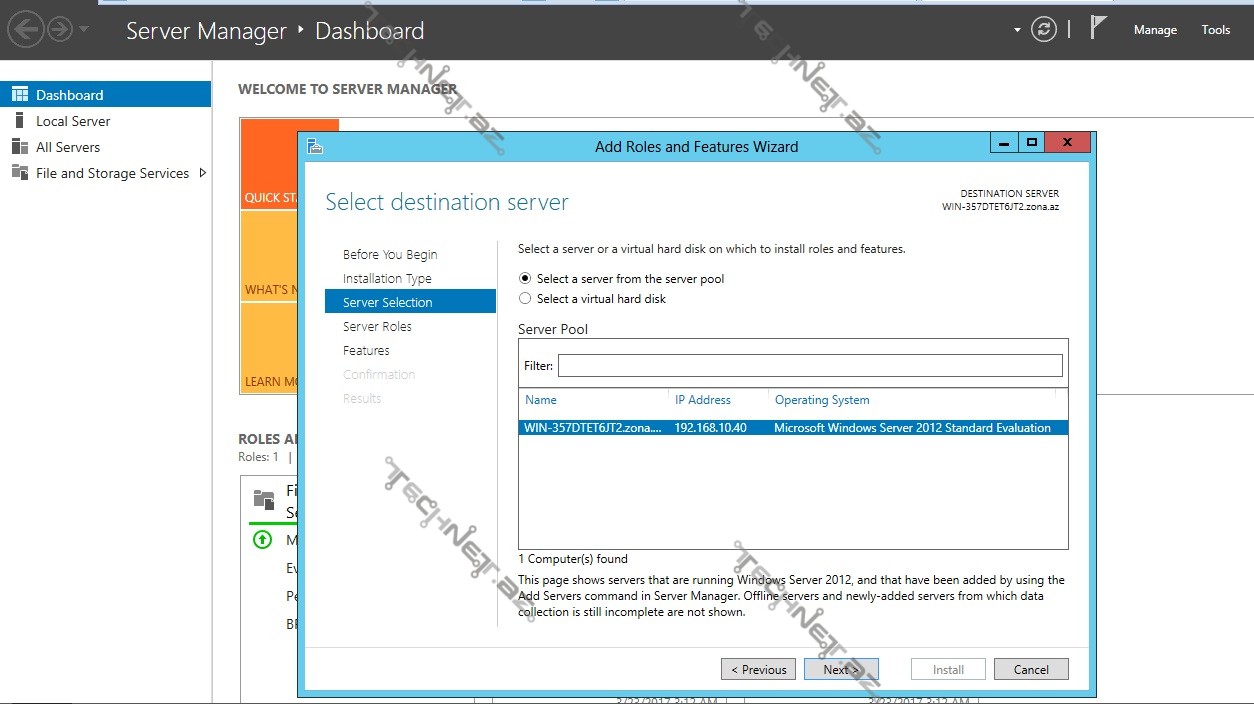
Task: Select a server from the server pool
Action: 525,279
